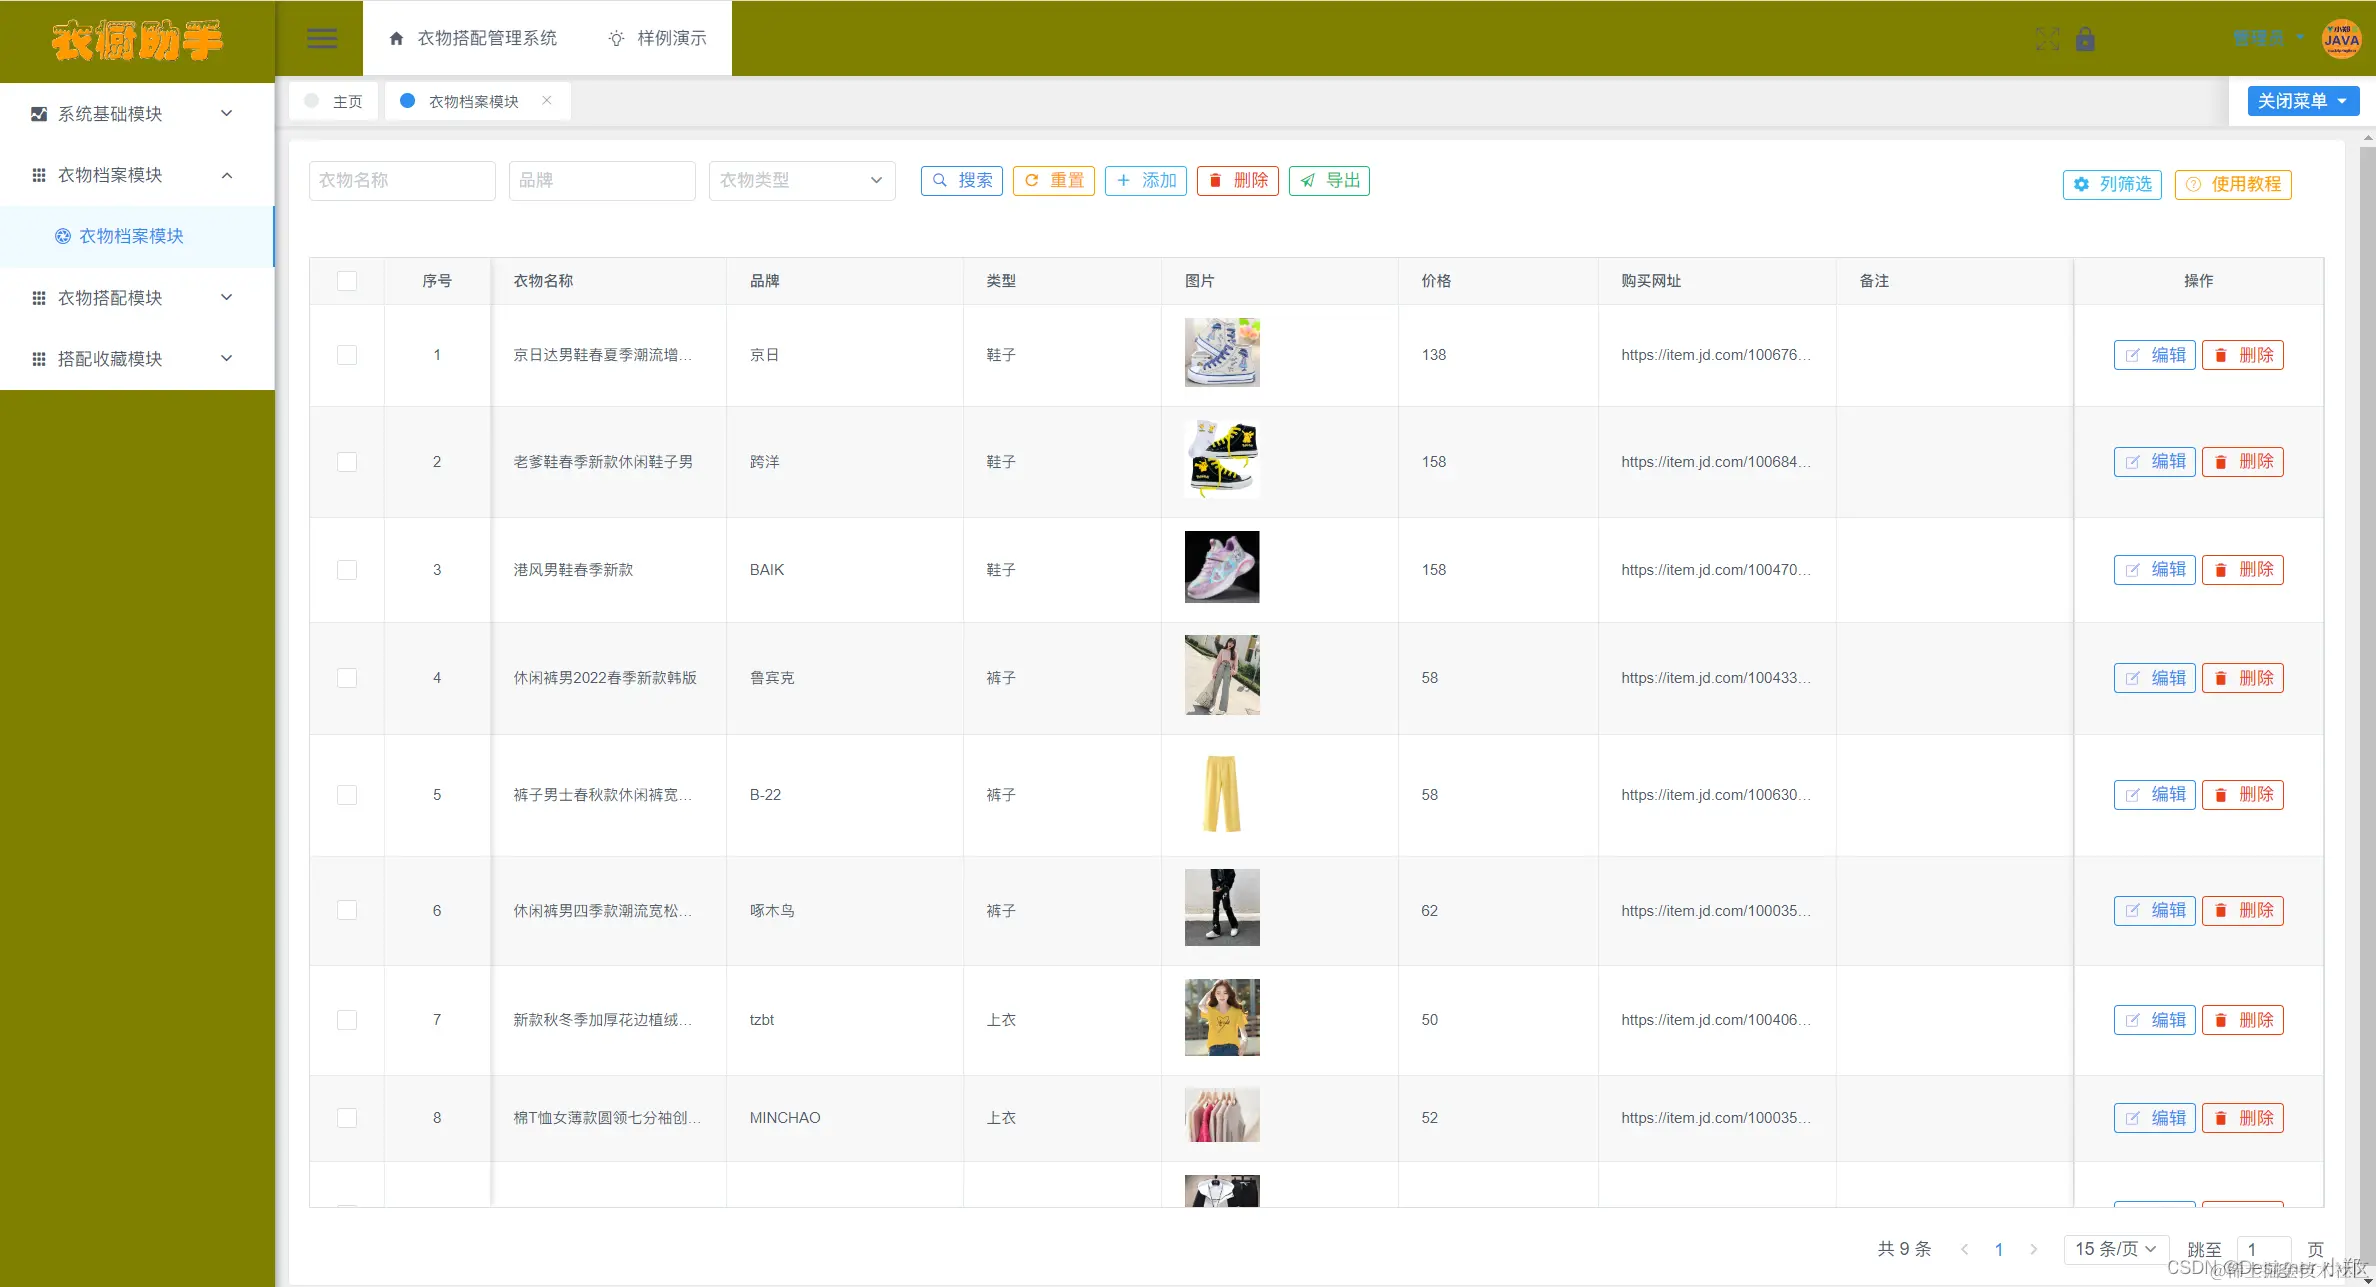Screen dimensions: 2376x1287
Task: Open 列筛选 column filter gear button
Action: [x=2112, y=184]
